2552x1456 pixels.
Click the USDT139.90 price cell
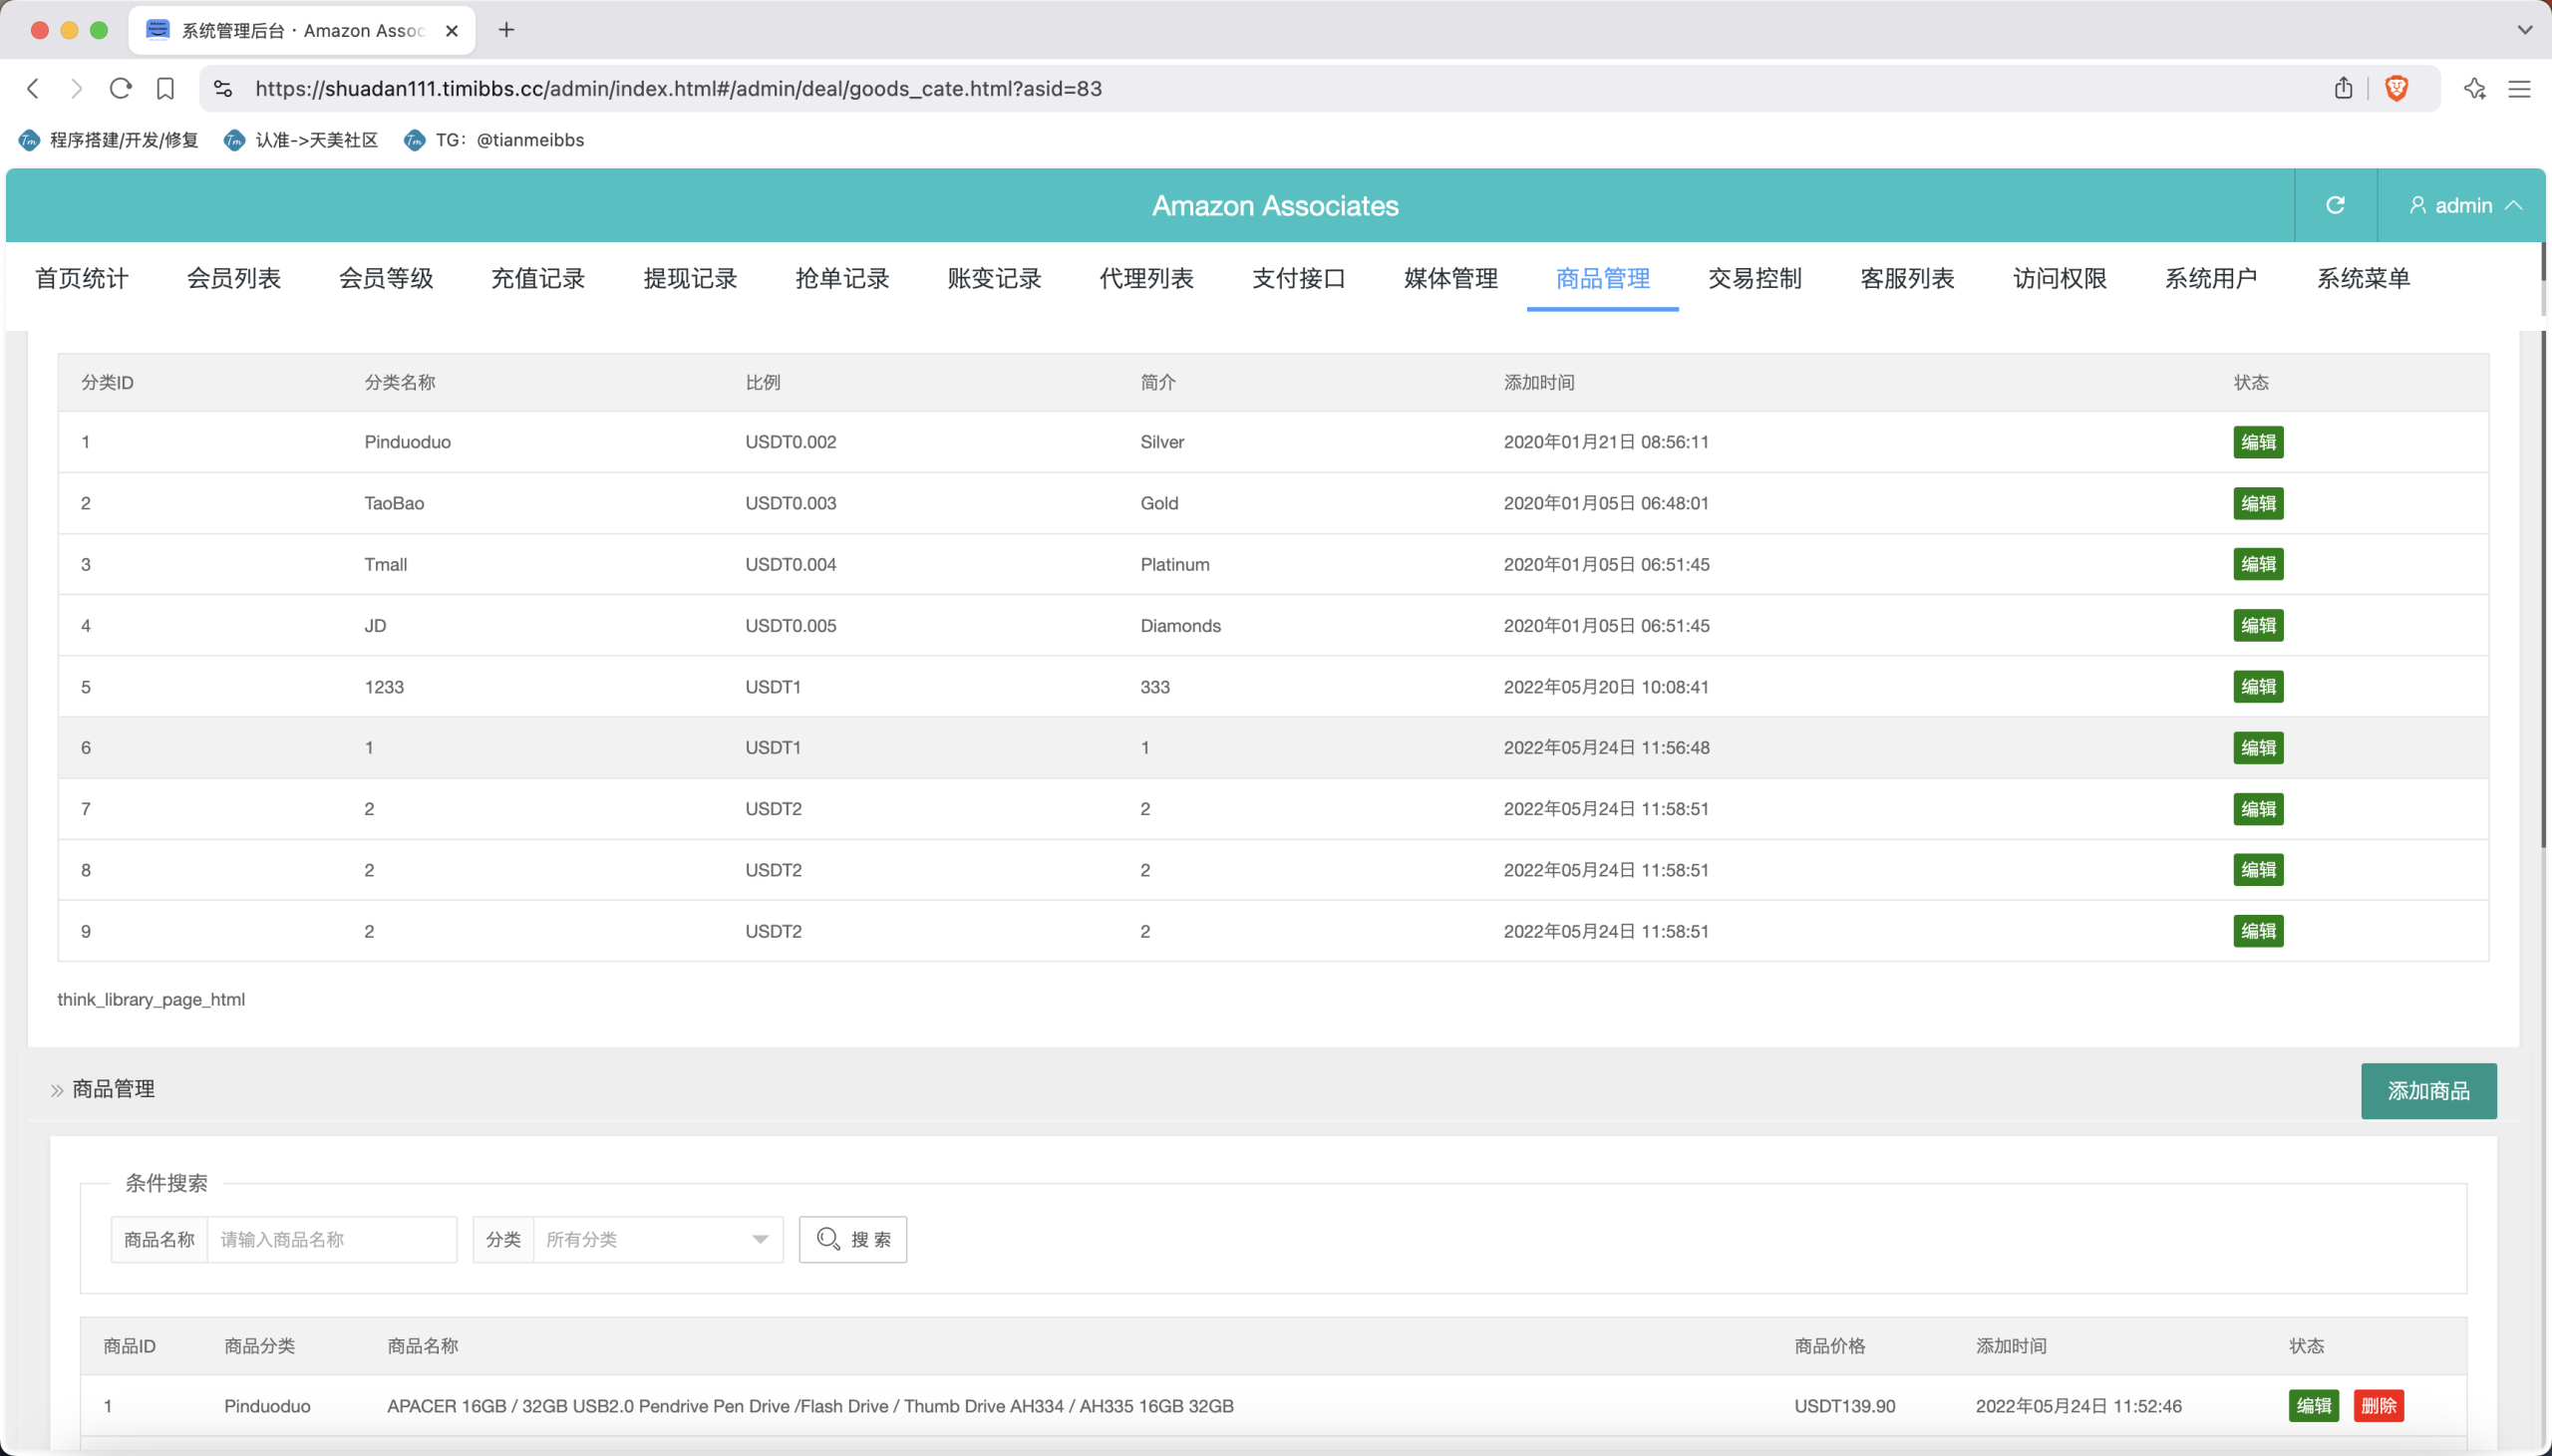tap(1845, 1406)
